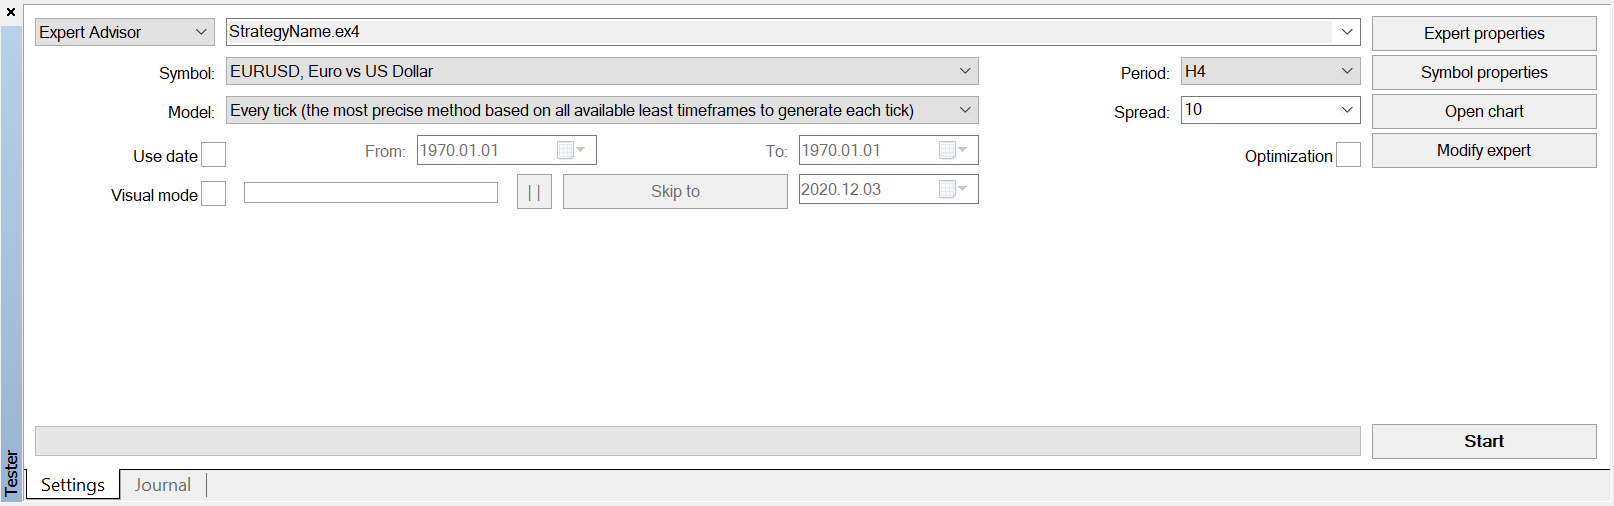The height and width of the screenshot is (506, 1614).
Task: Click the pause button beside visual mode slider
Action: point(534,192)
